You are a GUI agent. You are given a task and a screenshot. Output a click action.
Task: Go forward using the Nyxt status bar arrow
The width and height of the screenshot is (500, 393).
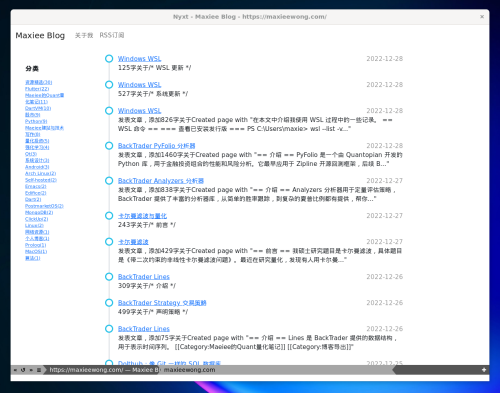[x=31, y=370]
